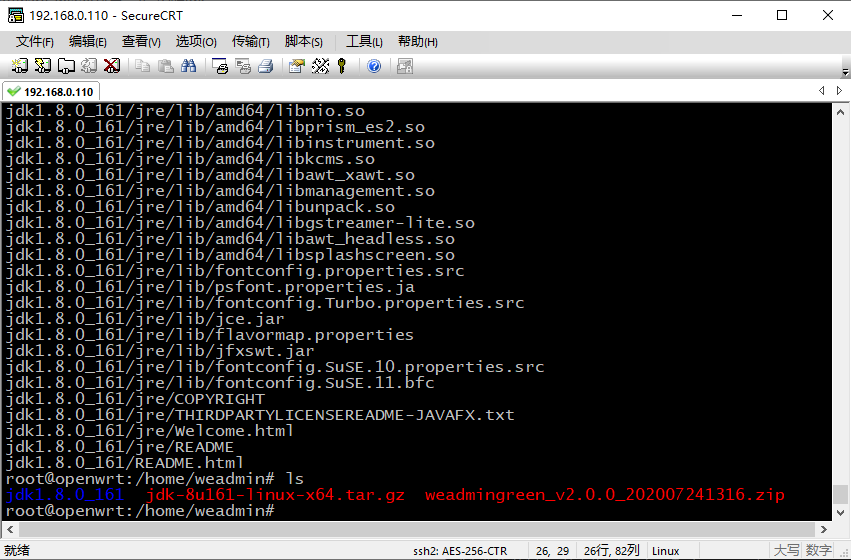Click the ls command prompt line
This screenshot has height=560, width=851.
[x=154, y=479]
